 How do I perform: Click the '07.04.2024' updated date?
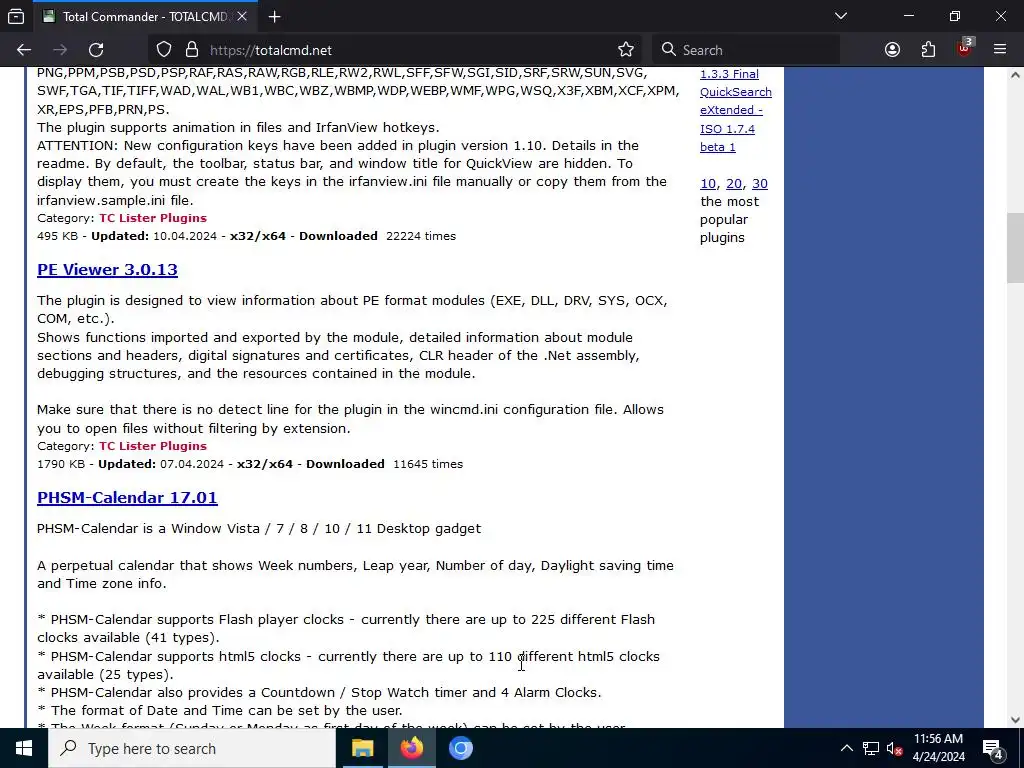[x=192, y=464]
